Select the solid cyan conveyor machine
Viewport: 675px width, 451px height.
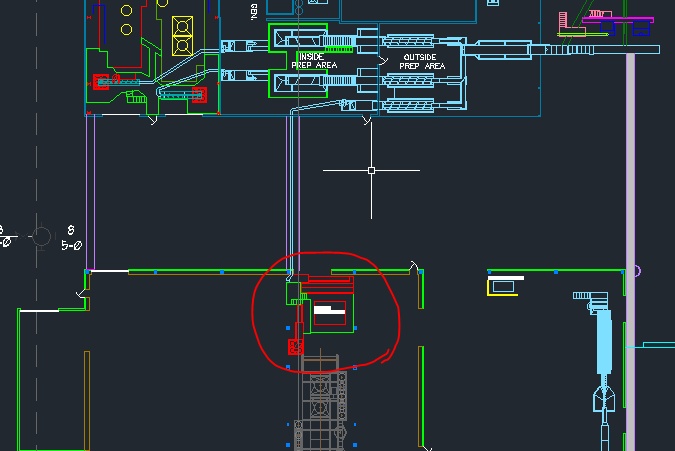click(x=604, y=342)
